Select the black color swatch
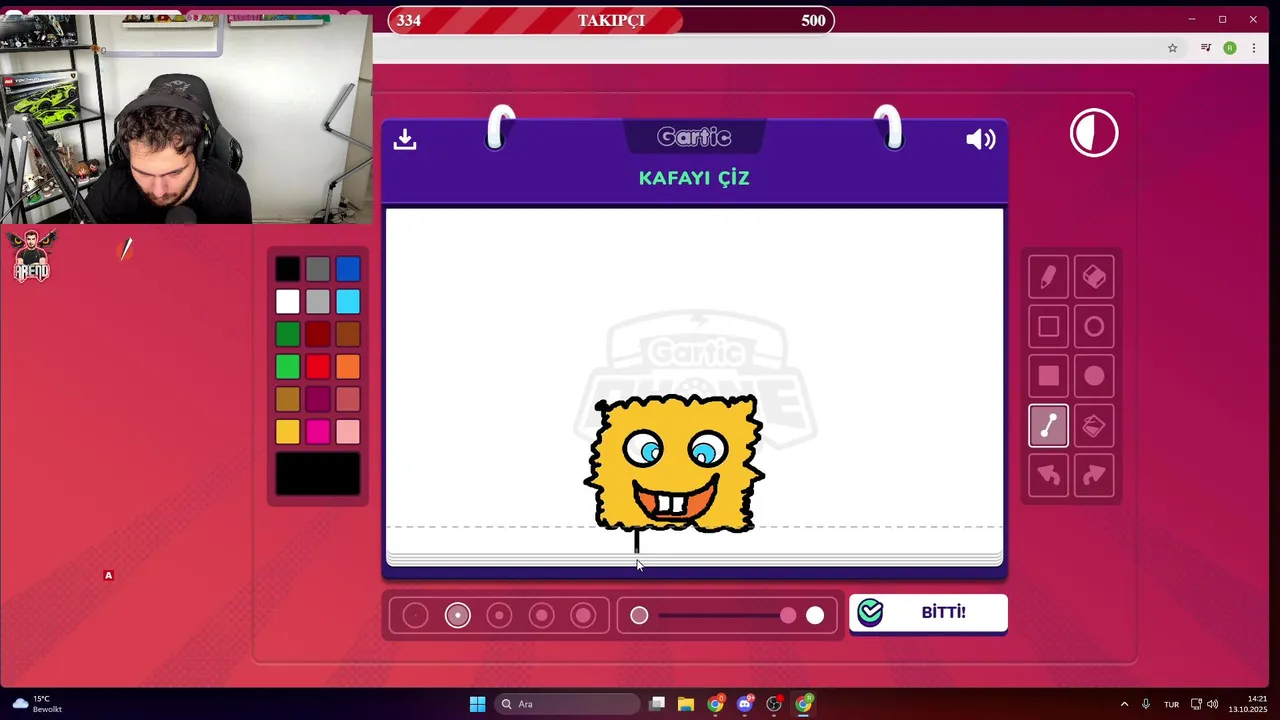 pyautogui.click(x=287, y=269)
